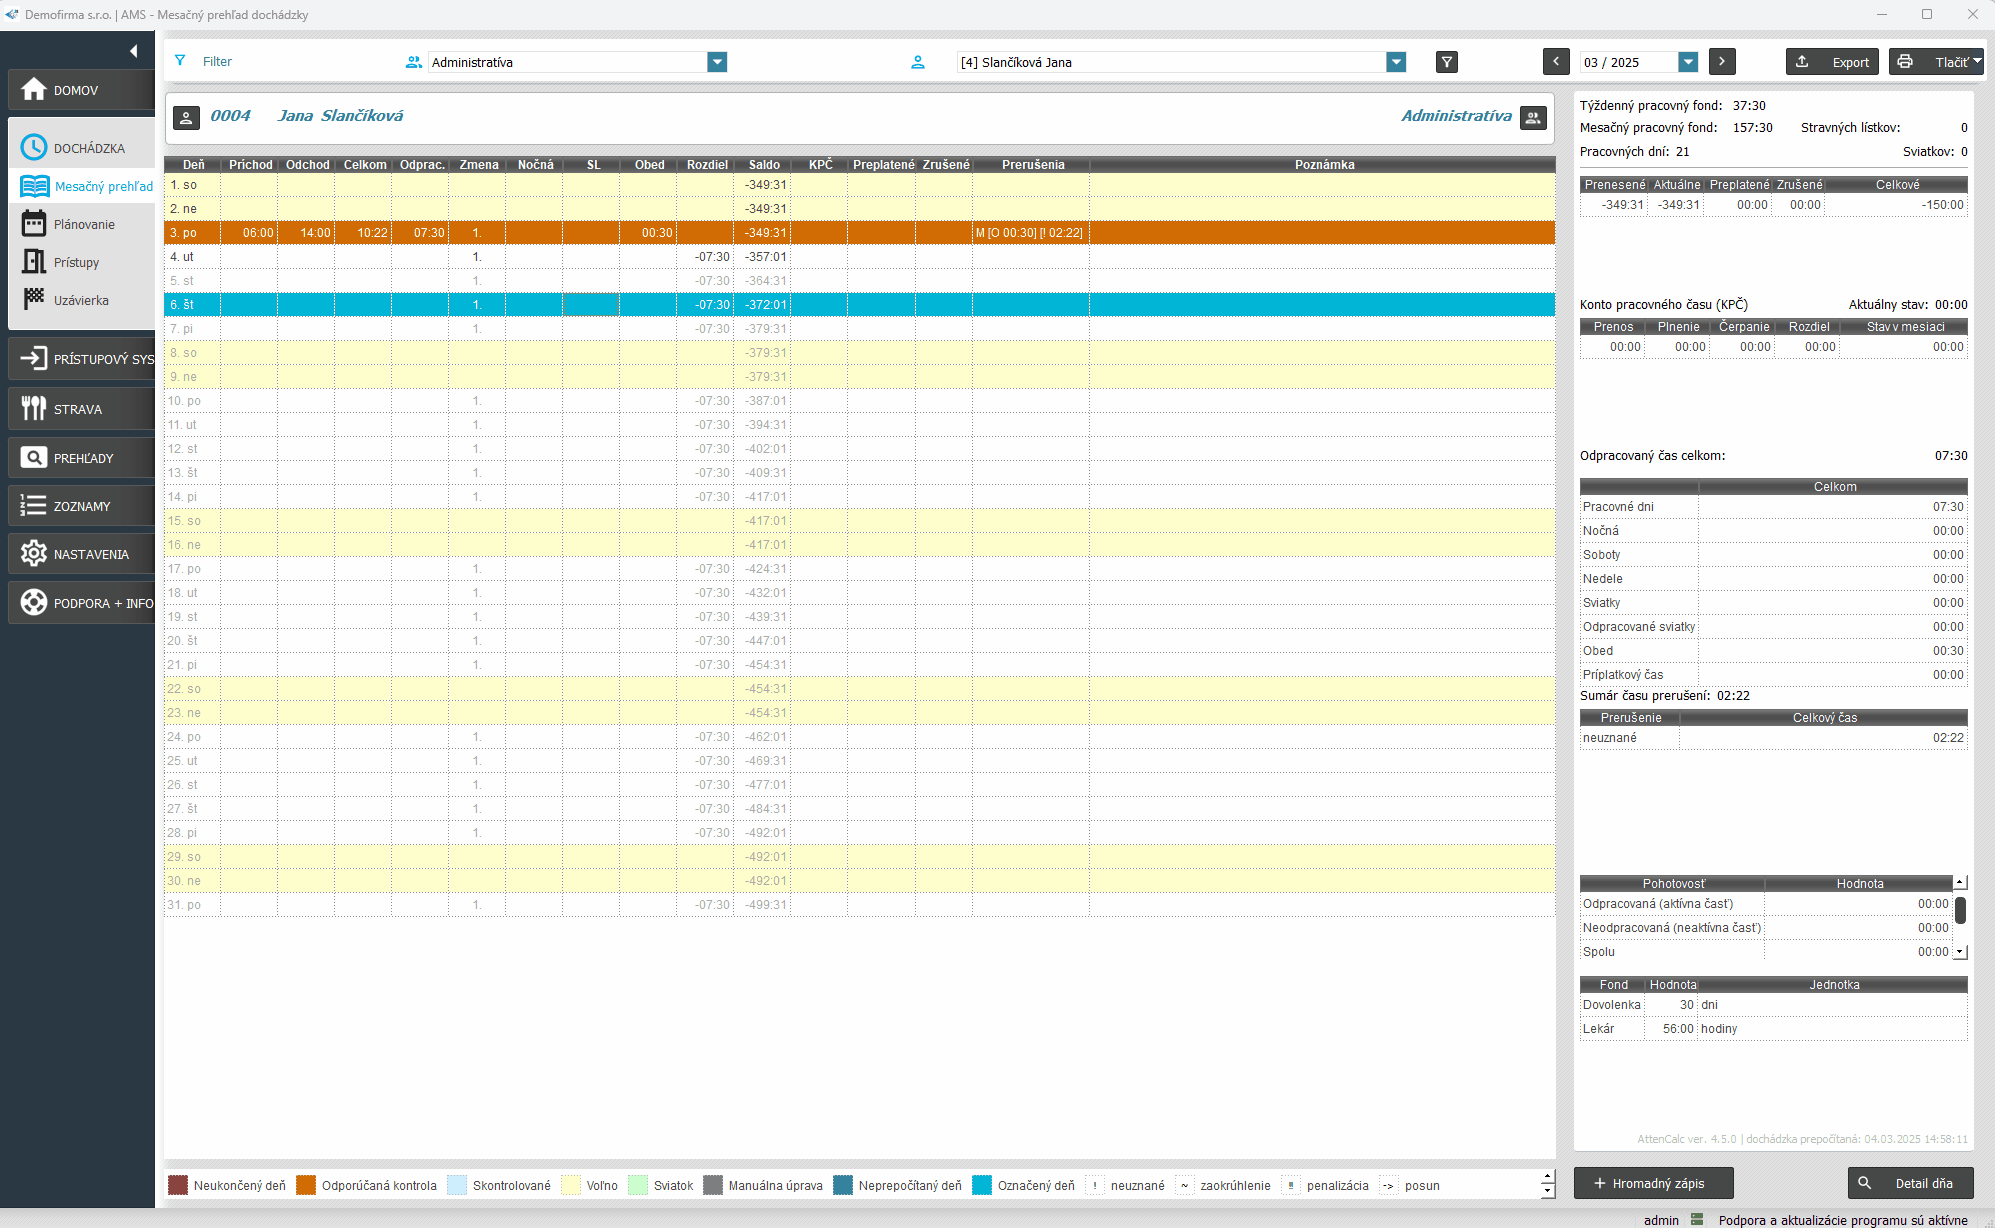The image size is (1995, 1228).
Task: Open the Strava meals section
Action: coord(80,409)
